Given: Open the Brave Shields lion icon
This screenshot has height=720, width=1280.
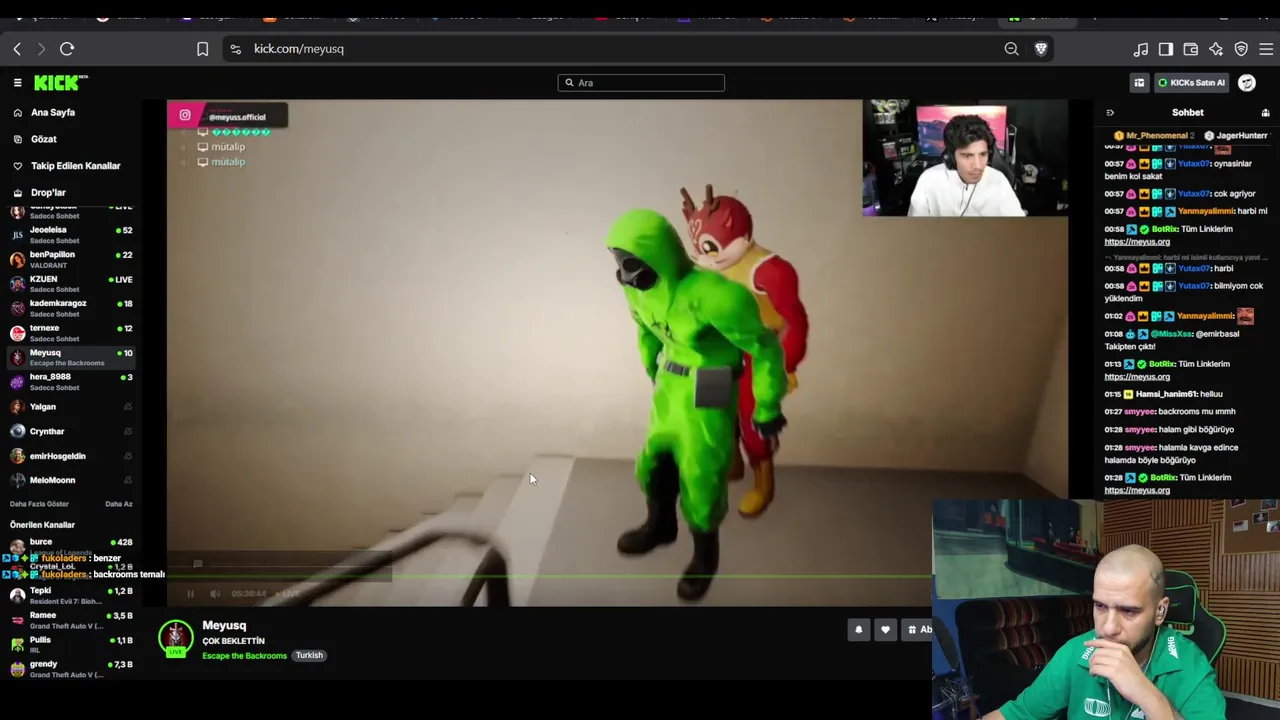Looking at the screenshot, I should (x=1041, y=49).
